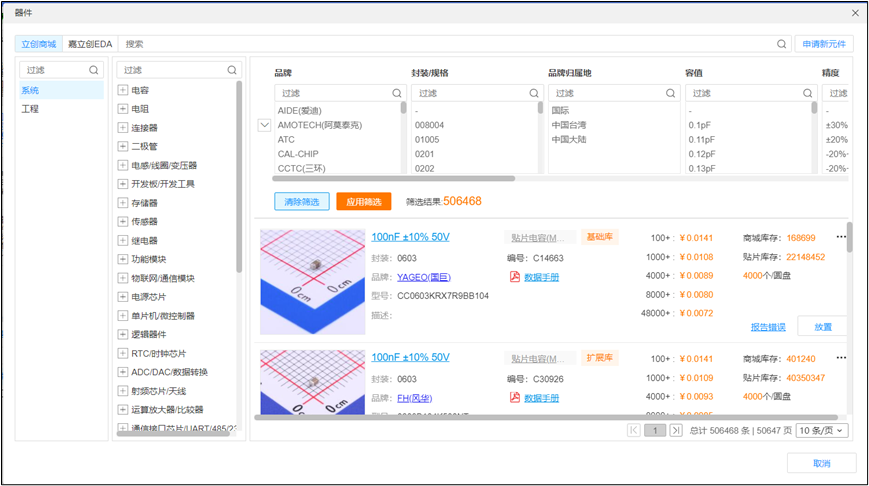The width and height of the screenshot is (869, 486).
Task: Switch to 嘉立创EDA tab
Action: (x=90, y=44)
